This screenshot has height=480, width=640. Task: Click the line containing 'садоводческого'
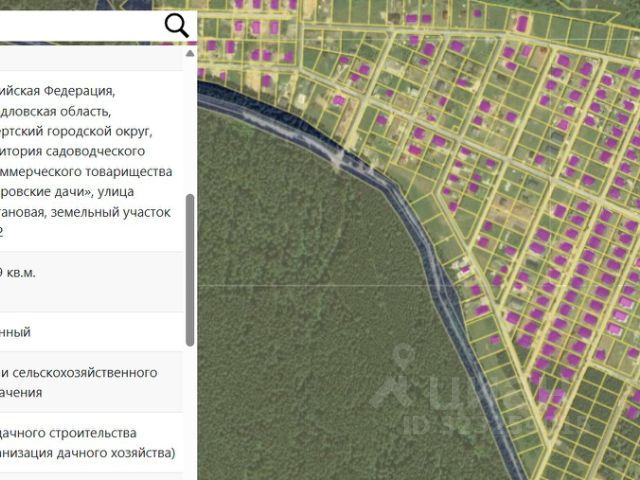72,151
